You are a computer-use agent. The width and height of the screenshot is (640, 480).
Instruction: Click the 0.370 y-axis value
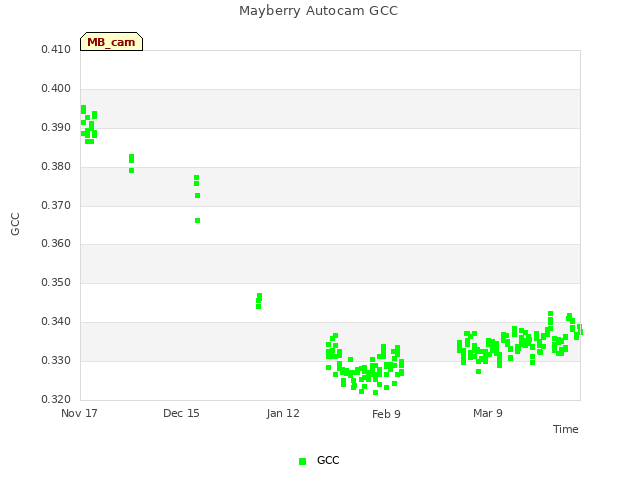(56, 206)
